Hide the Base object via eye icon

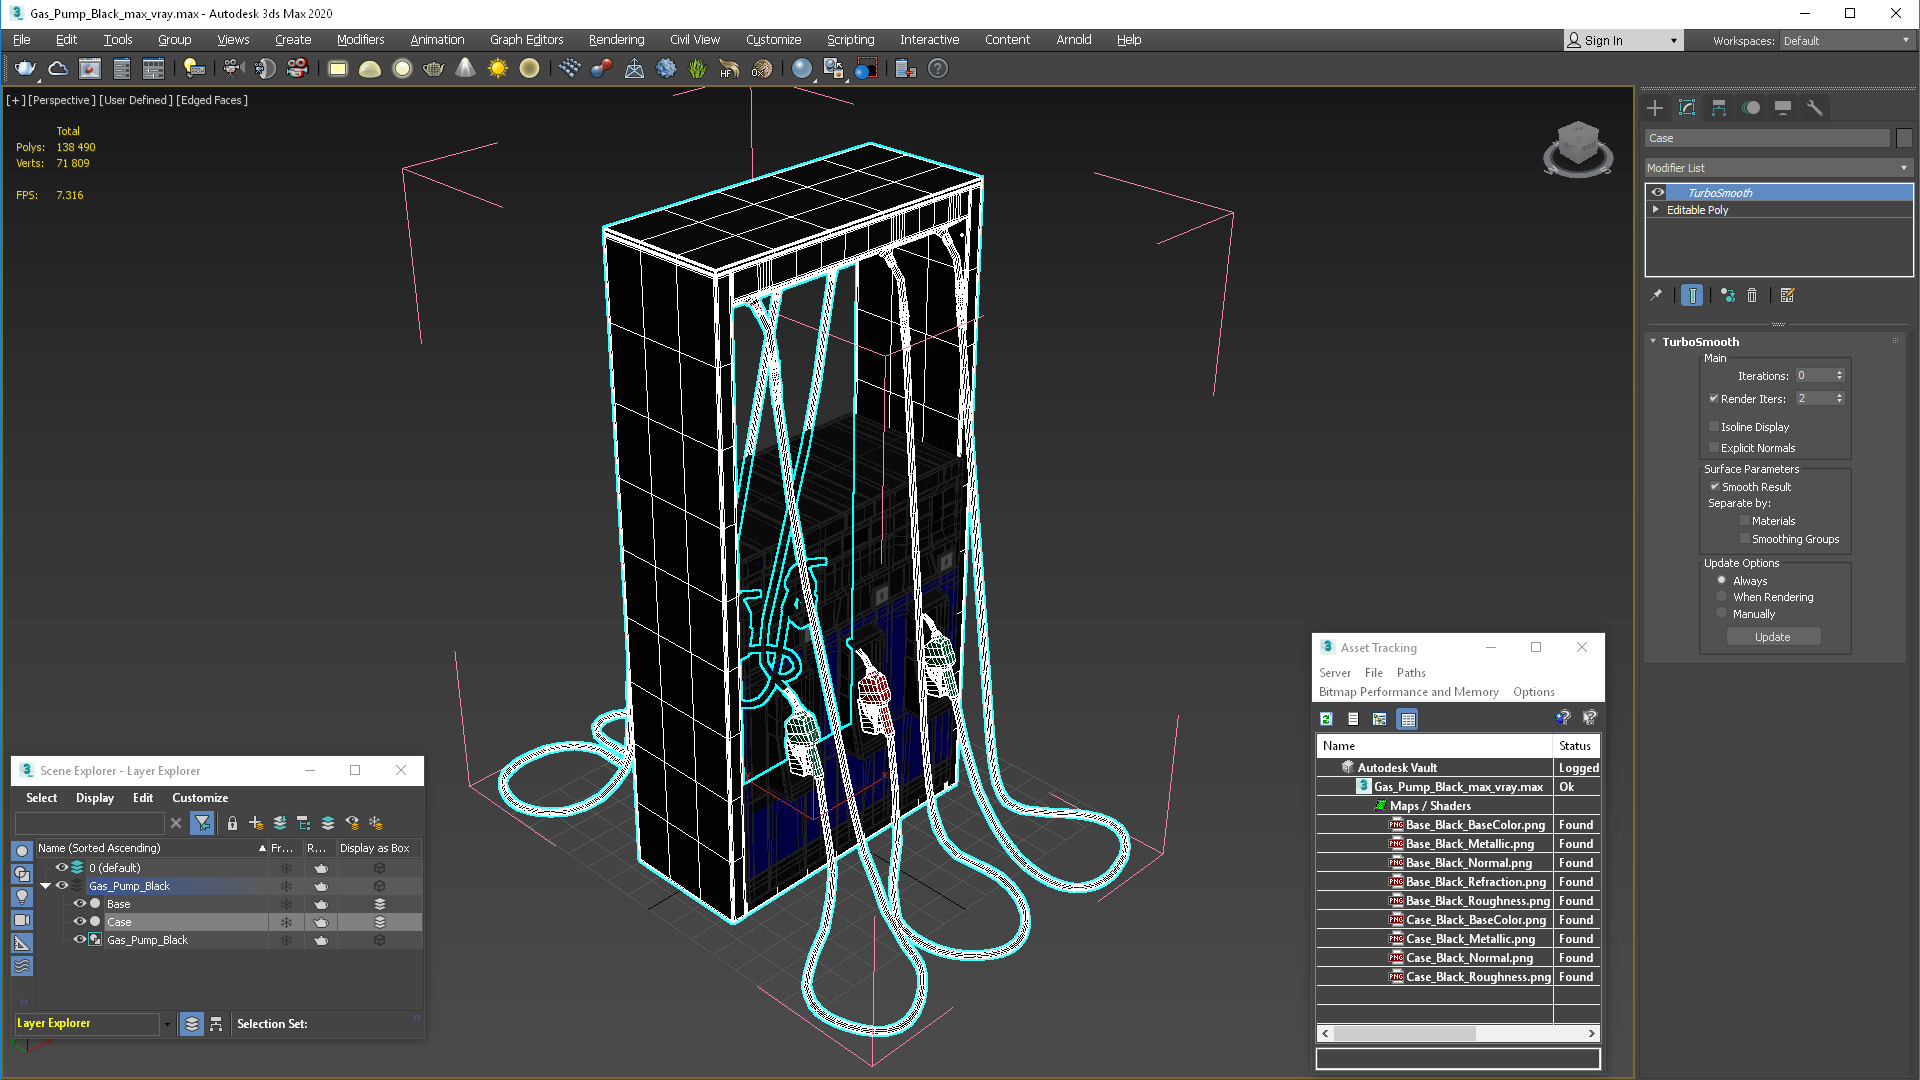click(x=79, y=904)
